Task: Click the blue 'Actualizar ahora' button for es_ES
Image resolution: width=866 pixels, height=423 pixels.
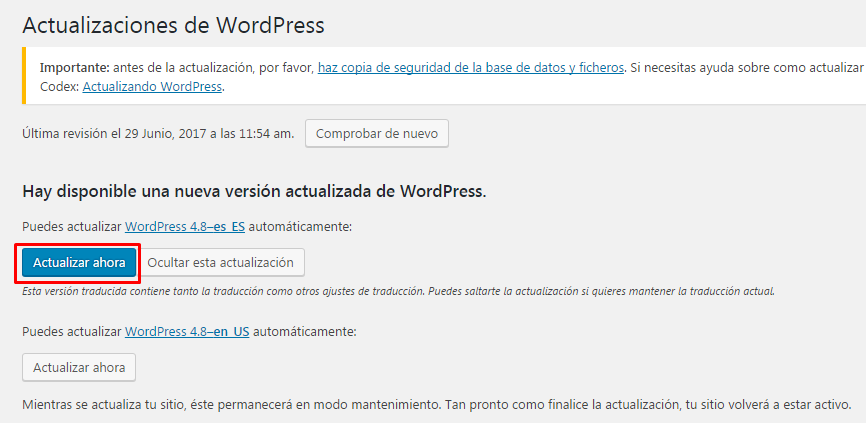Action: pyautogui.click(x=79, y=262)
